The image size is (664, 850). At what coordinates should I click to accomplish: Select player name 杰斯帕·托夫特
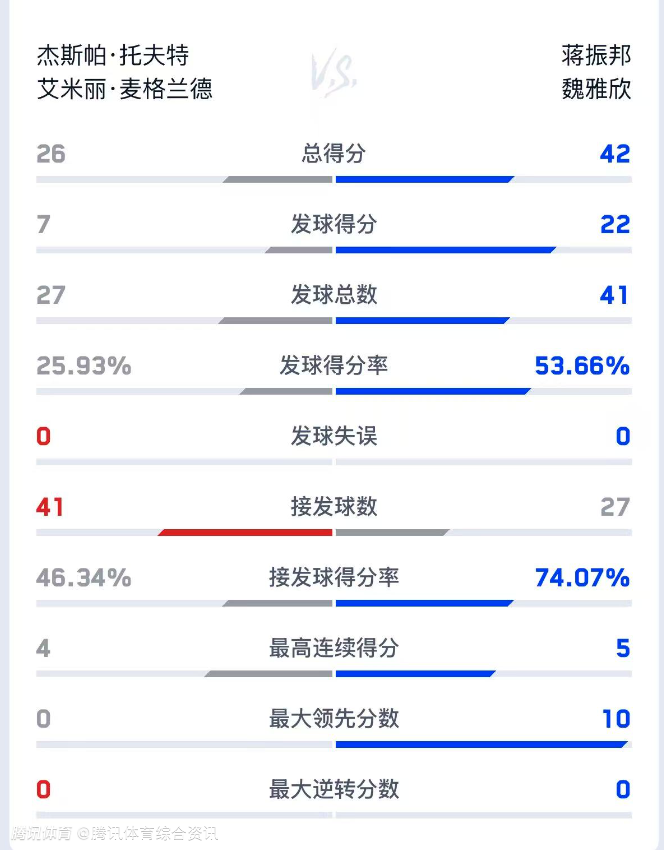coord(112,55)
